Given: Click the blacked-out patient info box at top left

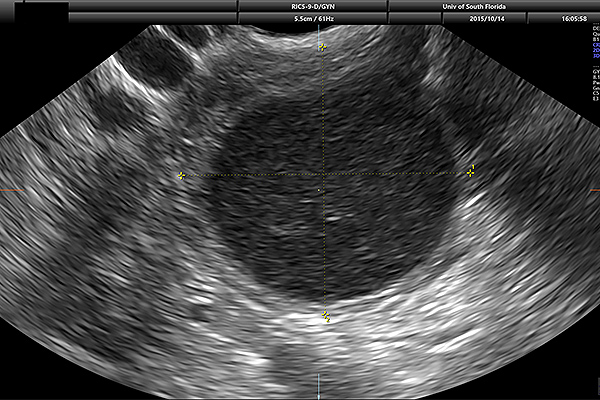Looking at the screenshot, I should 35,12.
